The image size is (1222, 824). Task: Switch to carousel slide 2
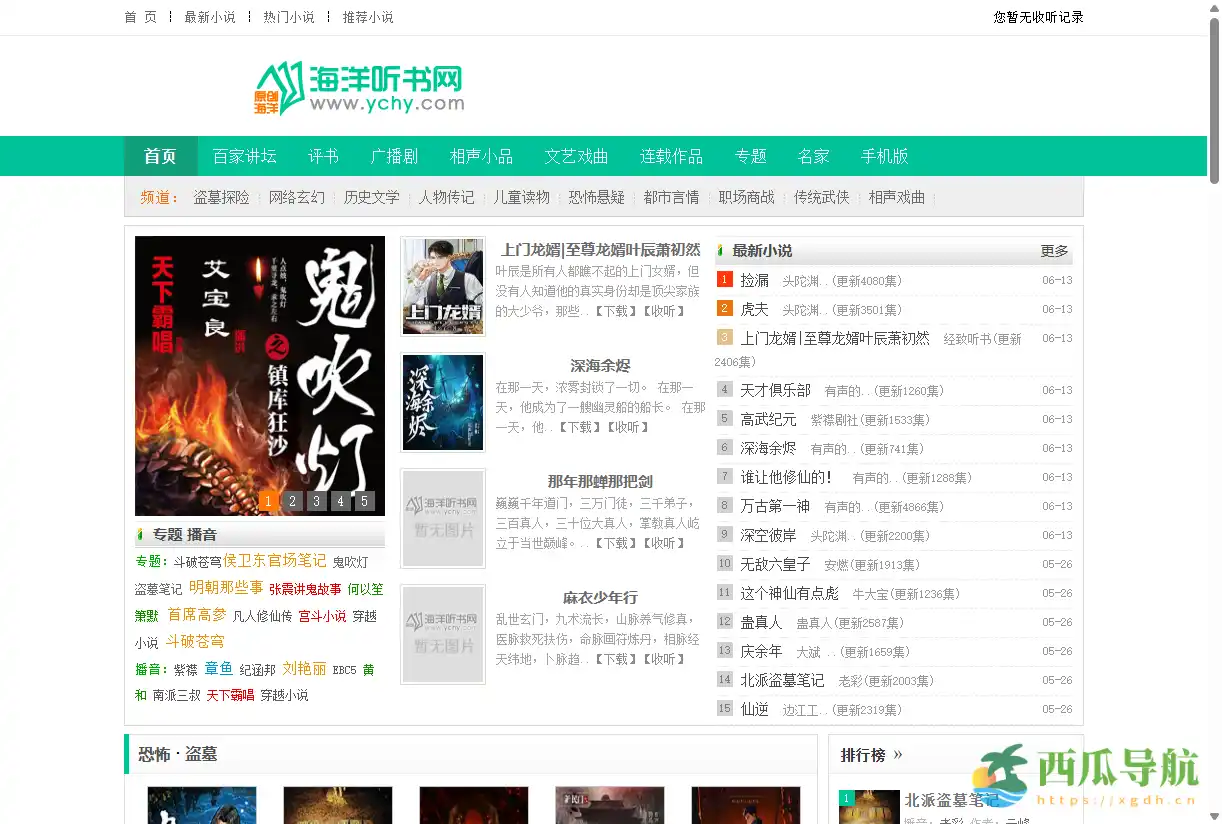(293, 501)
